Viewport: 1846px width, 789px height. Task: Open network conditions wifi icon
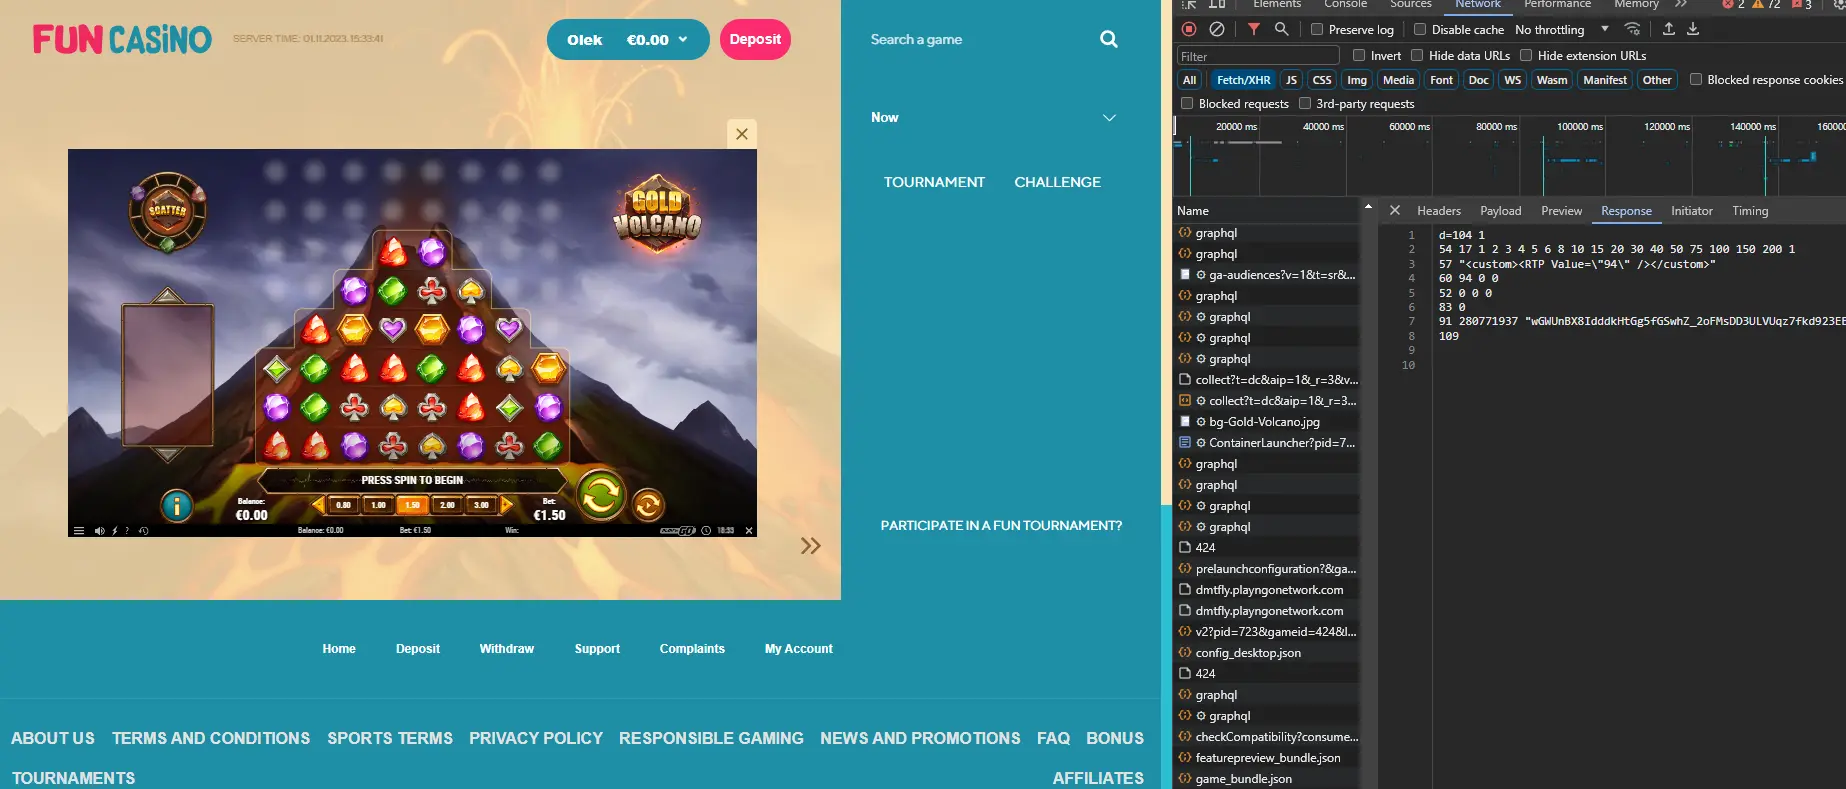click(x=1633, y=29)
